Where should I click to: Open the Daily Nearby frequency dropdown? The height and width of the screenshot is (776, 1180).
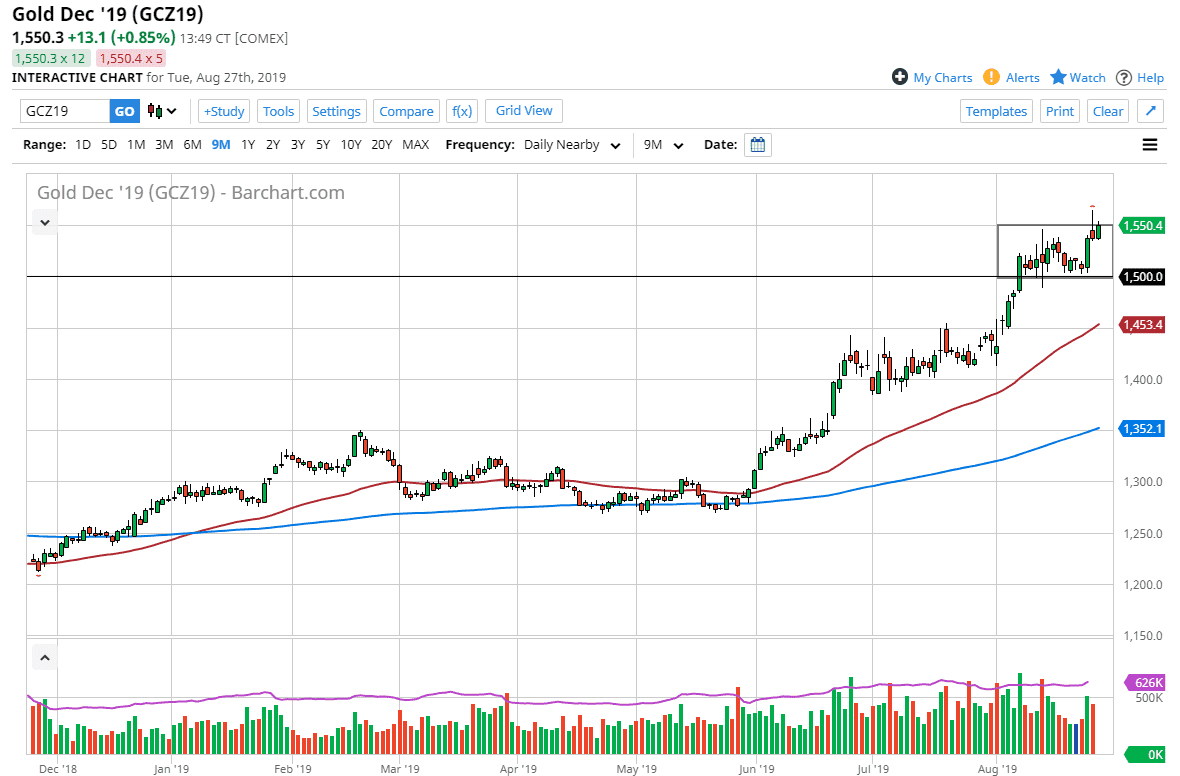point(570,145)
